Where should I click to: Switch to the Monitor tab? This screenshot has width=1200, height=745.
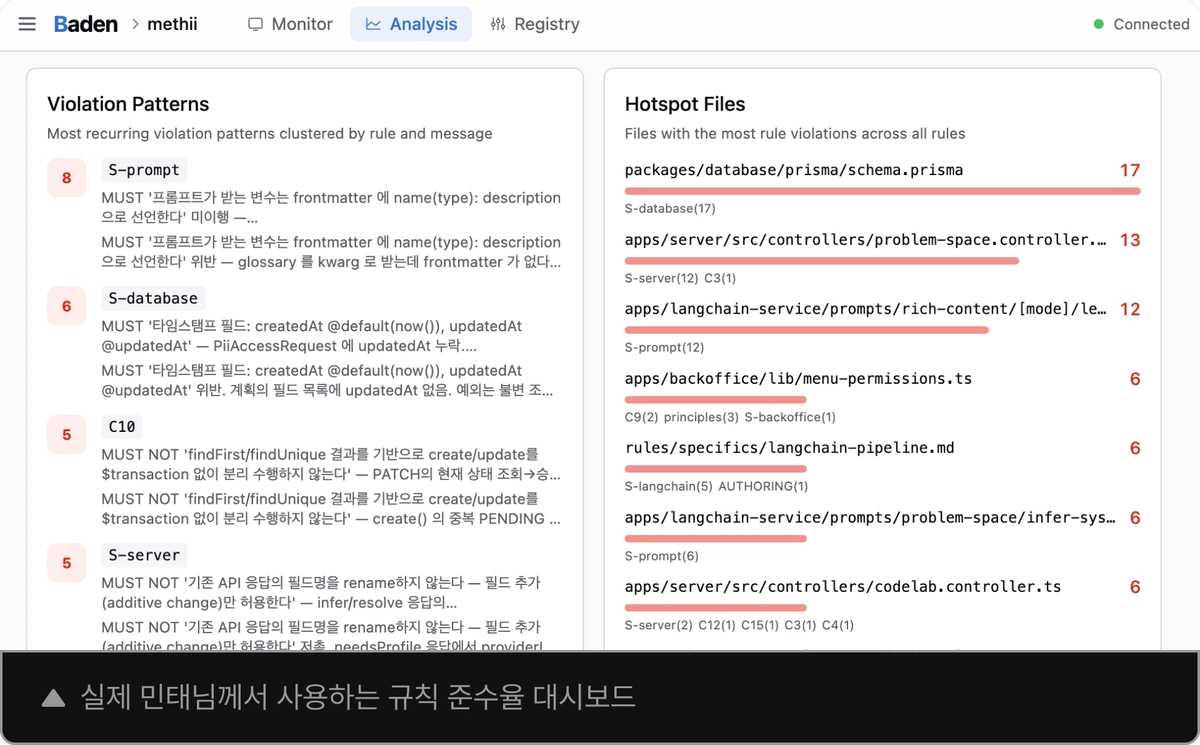(x=290, y=24)
